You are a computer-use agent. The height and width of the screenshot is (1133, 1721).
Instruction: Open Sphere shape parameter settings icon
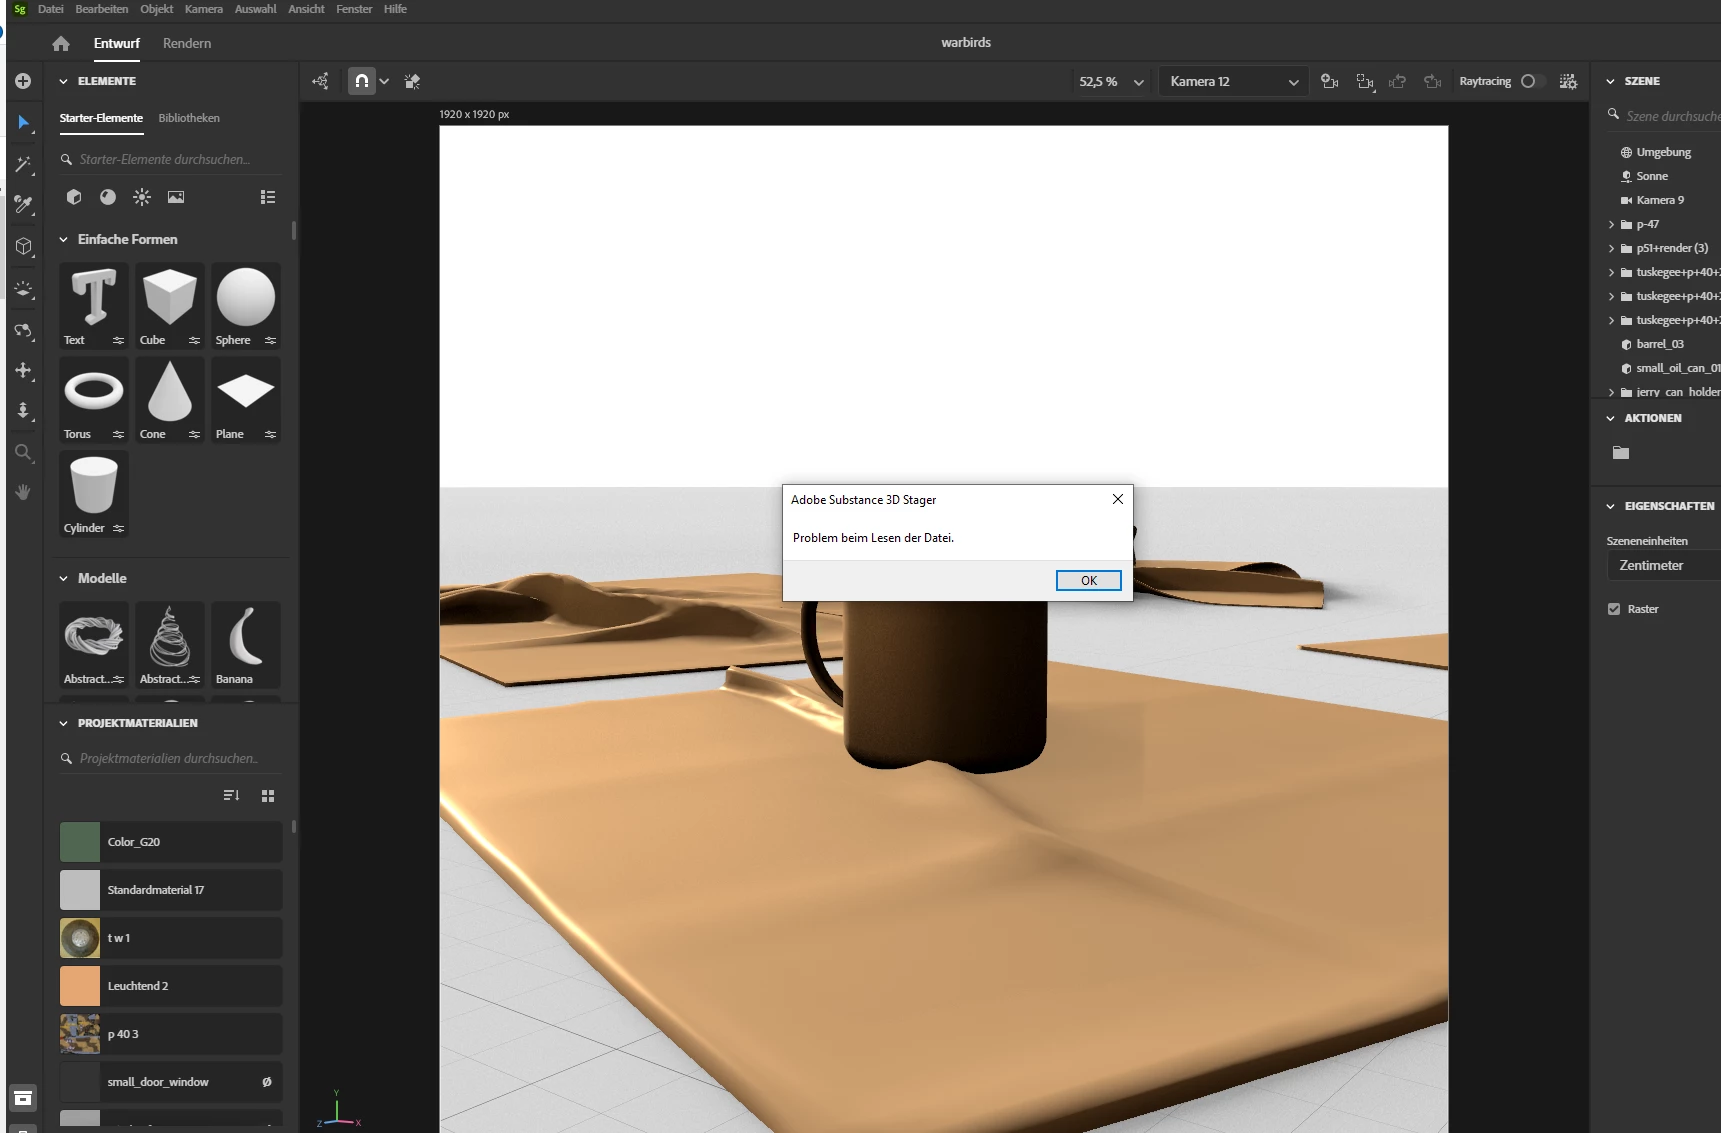[x=271, y=340]
